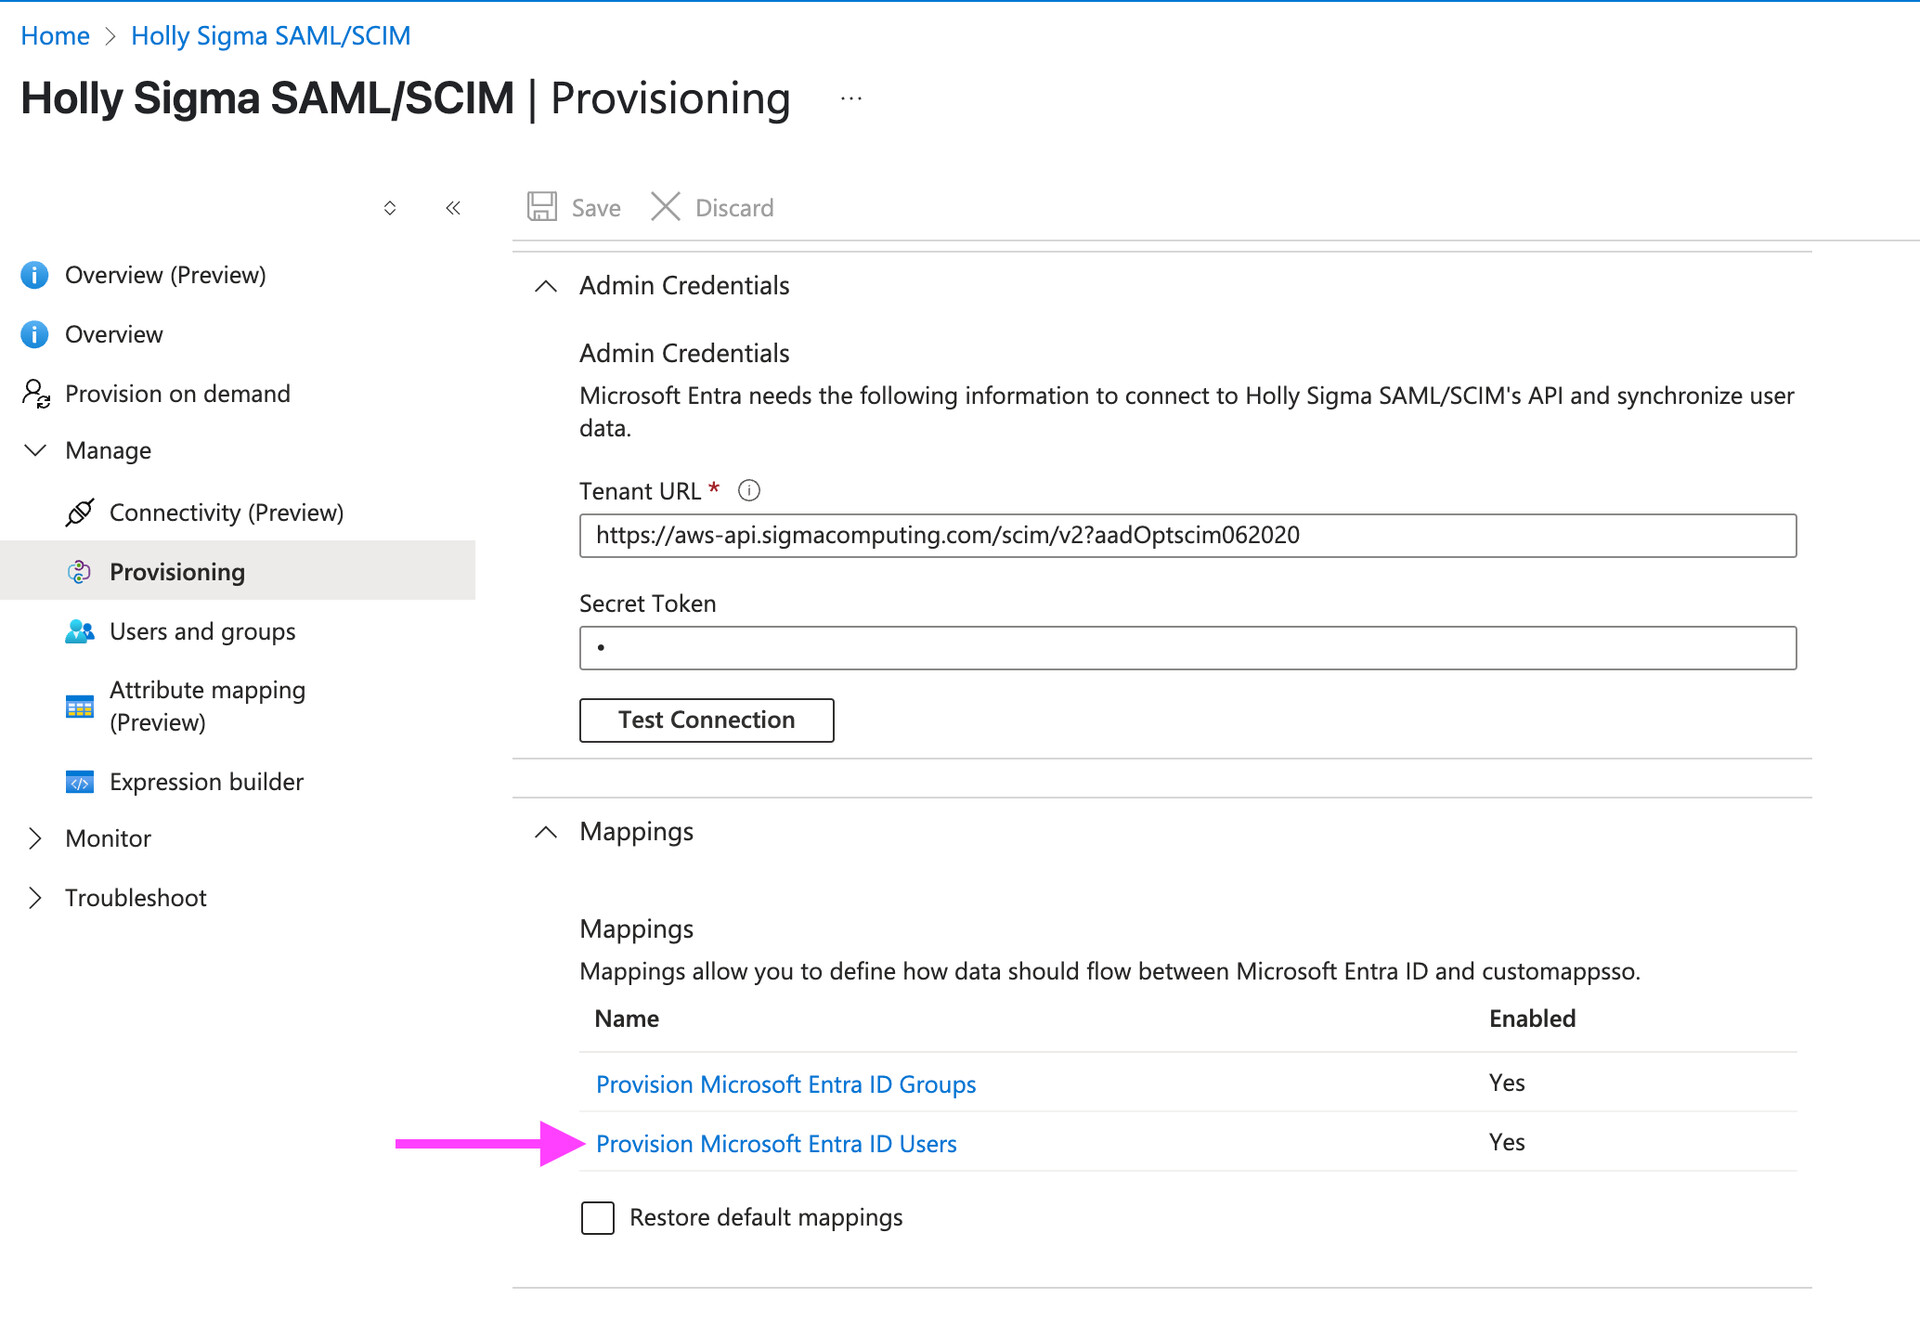This screenshot has height=1324, width=1920.
Task: Open Attribute mapping (Preview) via its grid icon
Action: click(80, 706)
